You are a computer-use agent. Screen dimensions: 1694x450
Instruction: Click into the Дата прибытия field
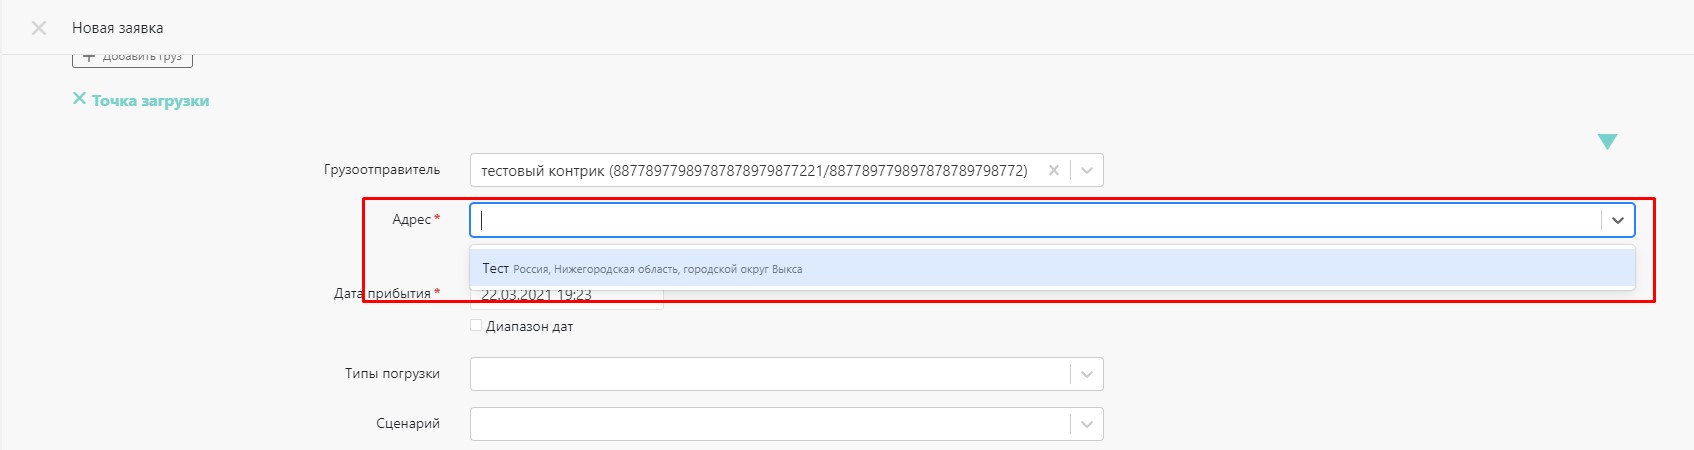[566, 295]
